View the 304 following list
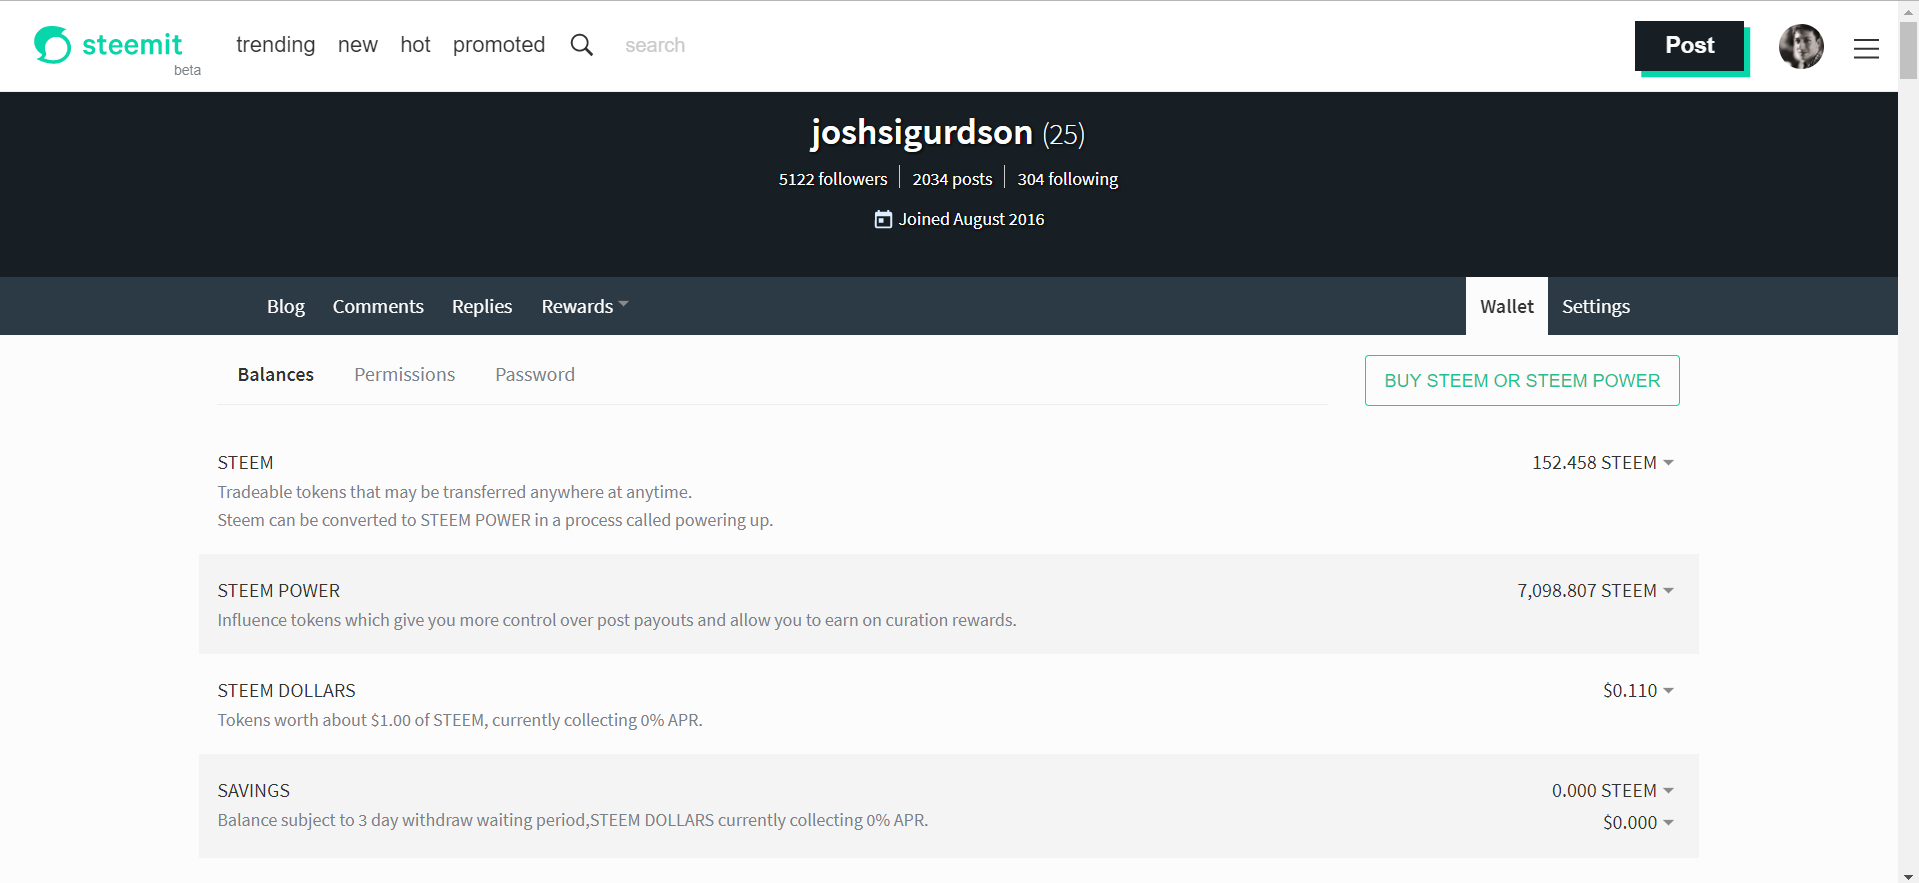The width and height of the screenshot is (1919, 883). pyautogui.click(x=1068, y=179)
